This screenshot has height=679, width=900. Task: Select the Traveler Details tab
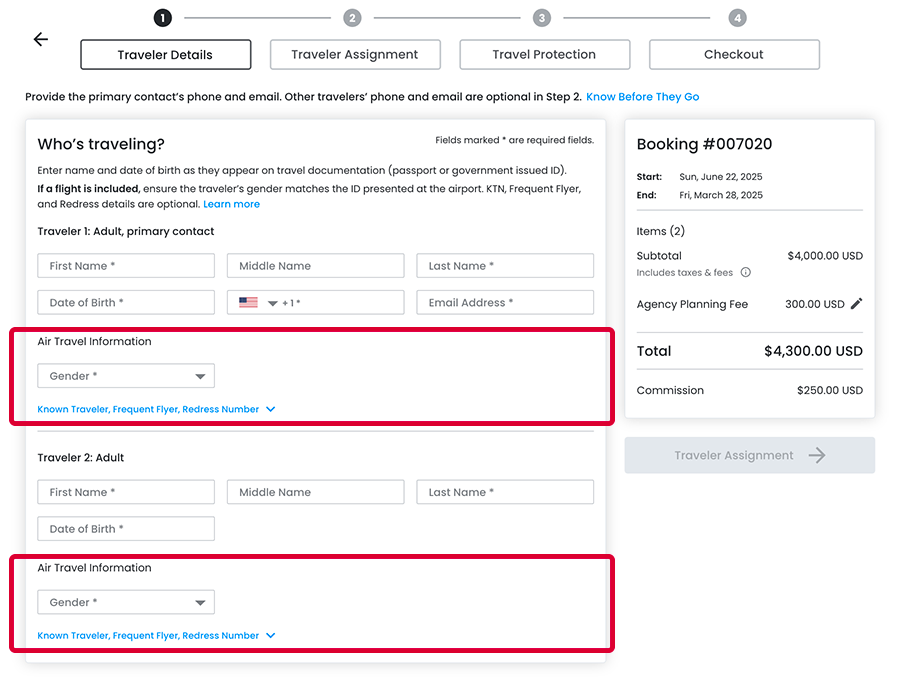tap(165, 55)
